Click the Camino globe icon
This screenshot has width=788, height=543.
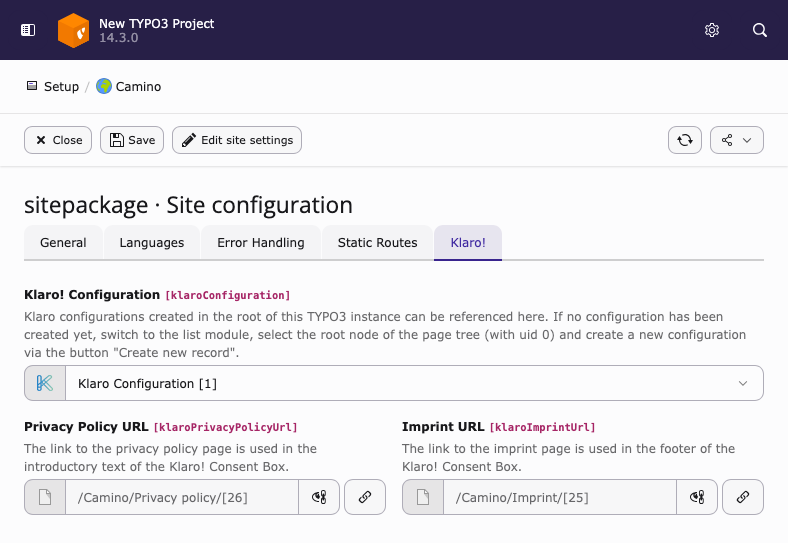click(x=104, y=86)
